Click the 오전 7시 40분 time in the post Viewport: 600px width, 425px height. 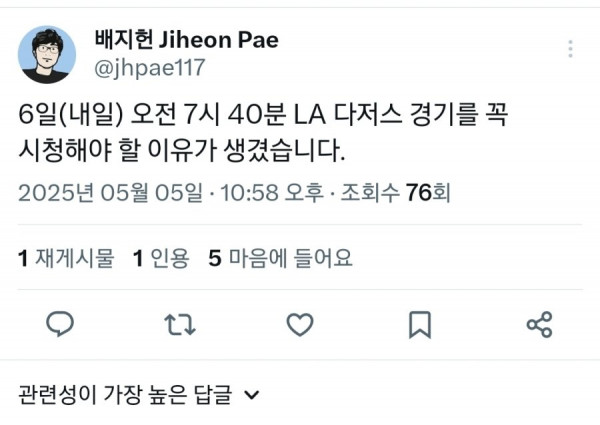209,114
